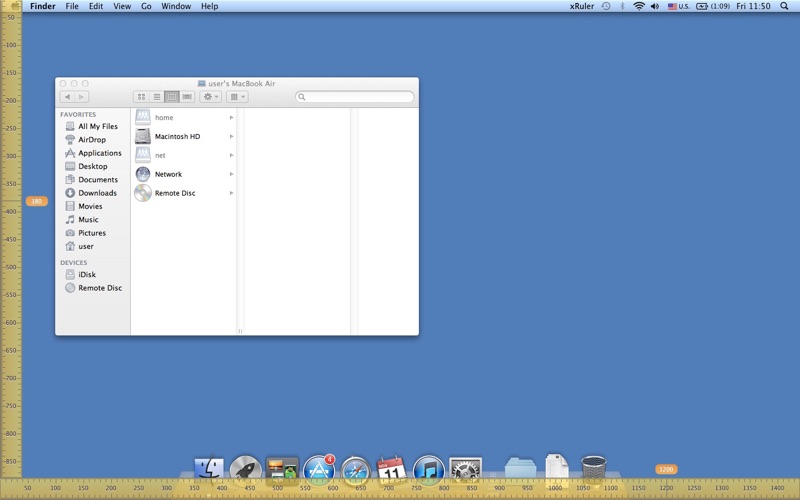Open Safari from the Dock
The width and height of the screenshot is (800, 500).
tap(356, 470)
